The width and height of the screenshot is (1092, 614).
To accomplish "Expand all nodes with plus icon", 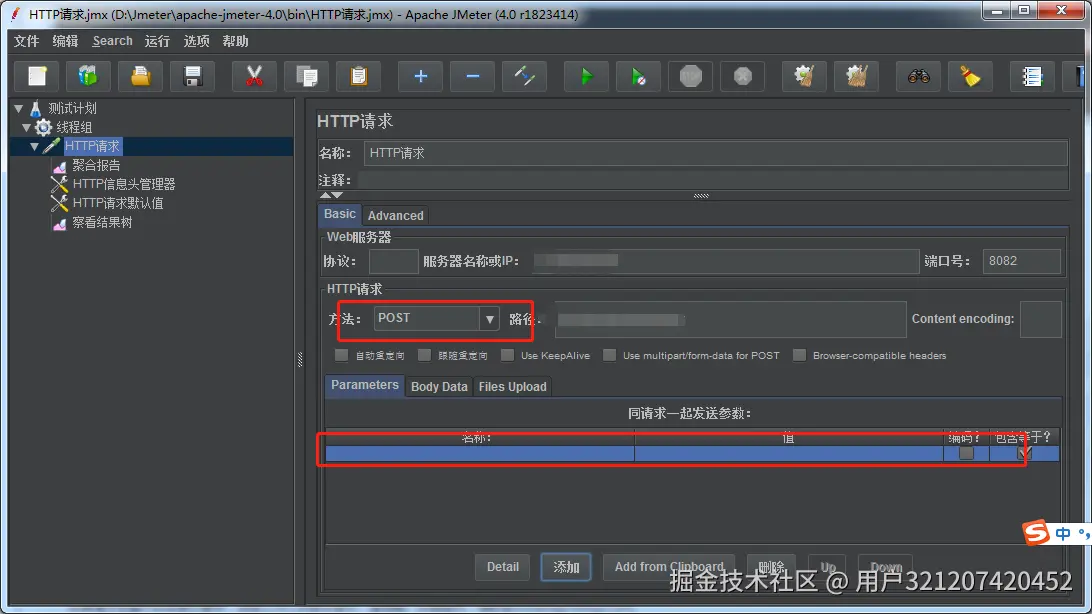I will point(420,76).
